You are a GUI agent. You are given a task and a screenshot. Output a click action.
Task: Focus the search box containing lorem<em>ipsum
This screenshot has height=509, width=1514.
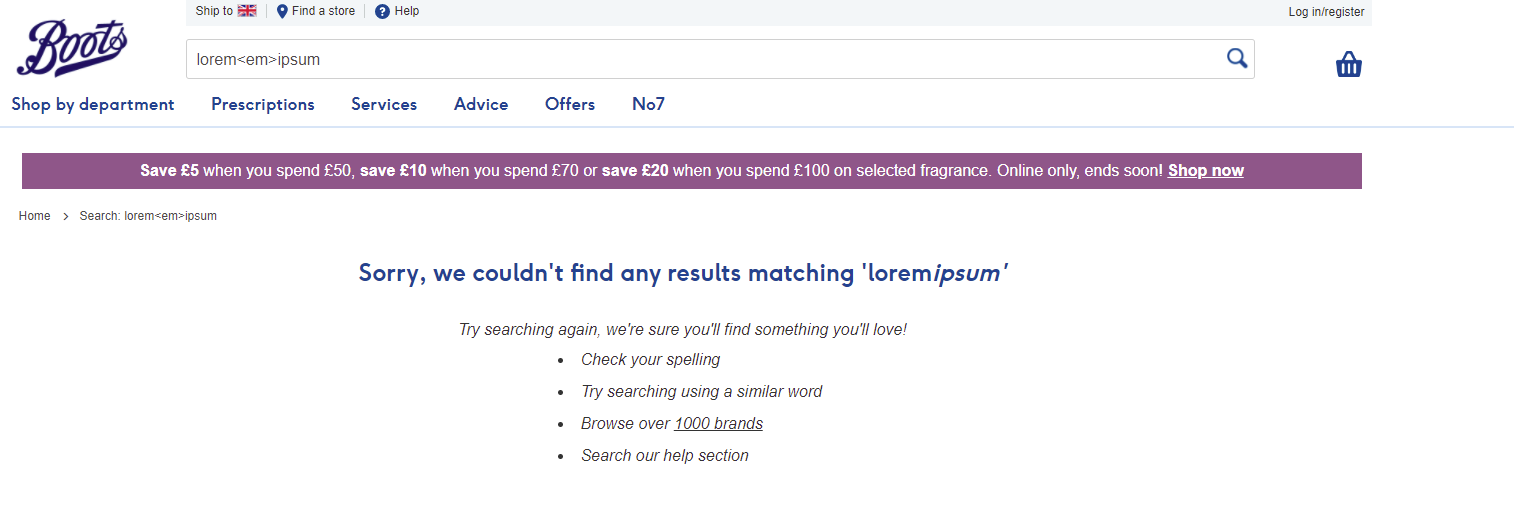click(720, 59)
